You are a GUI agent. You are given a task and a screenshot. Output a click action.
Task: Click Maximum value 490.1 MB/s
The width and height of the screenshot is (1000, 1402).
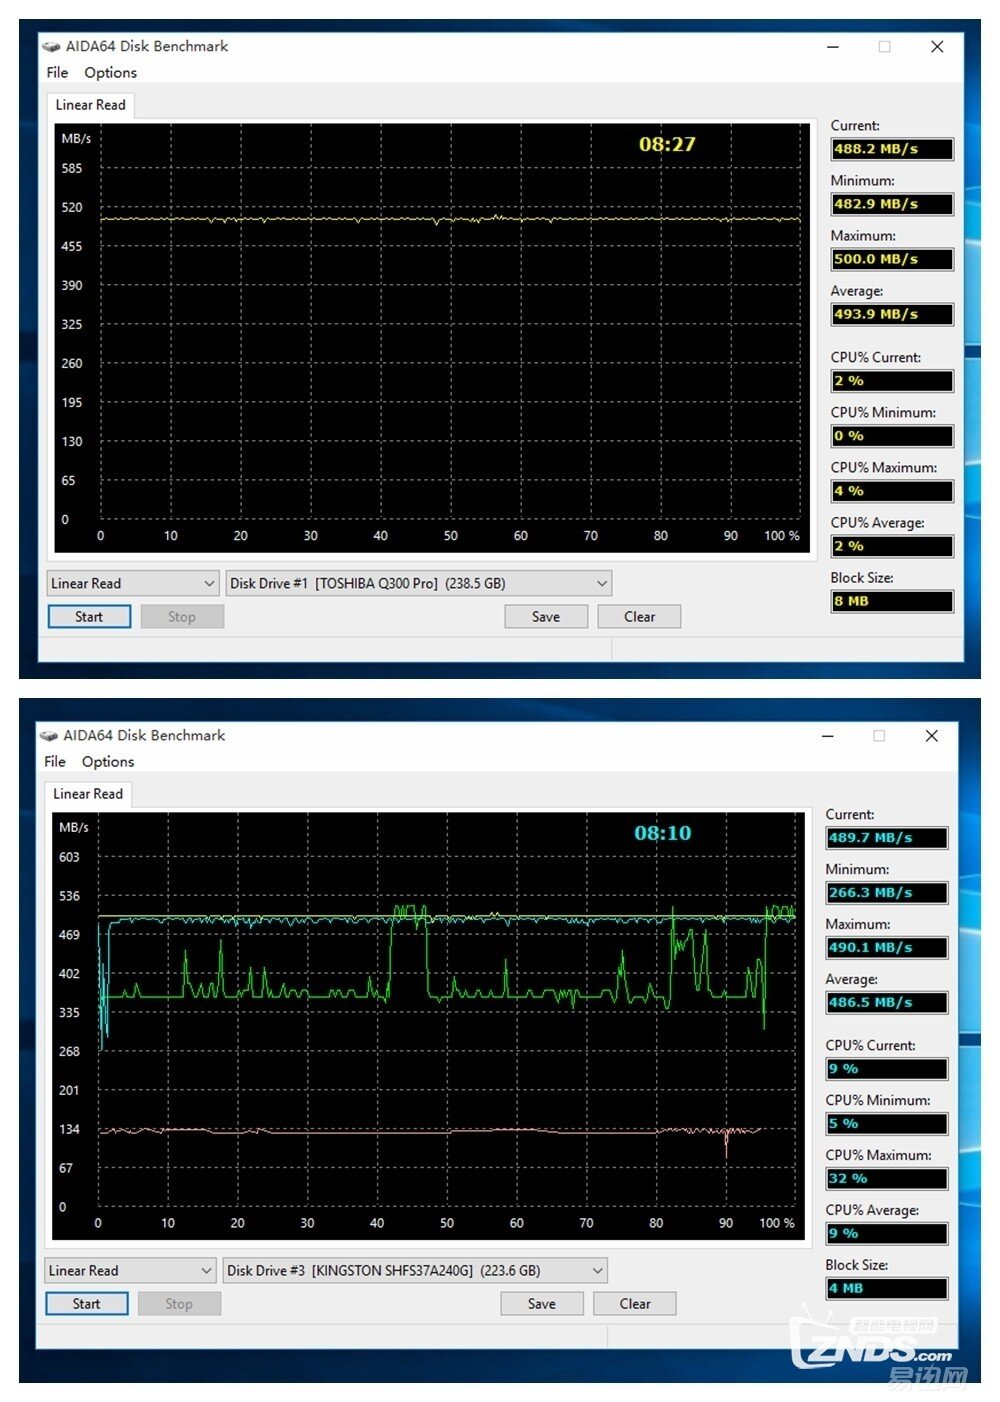[x=887, y=948]
